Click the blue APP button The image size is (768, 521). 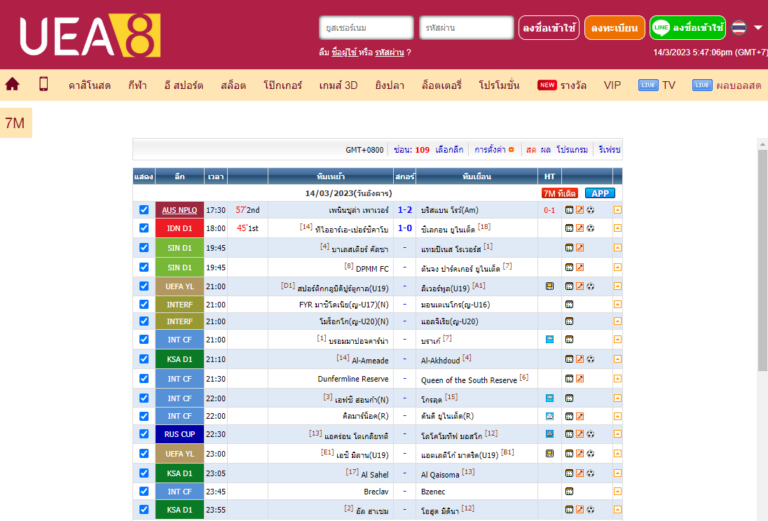(x=600, y=193)
